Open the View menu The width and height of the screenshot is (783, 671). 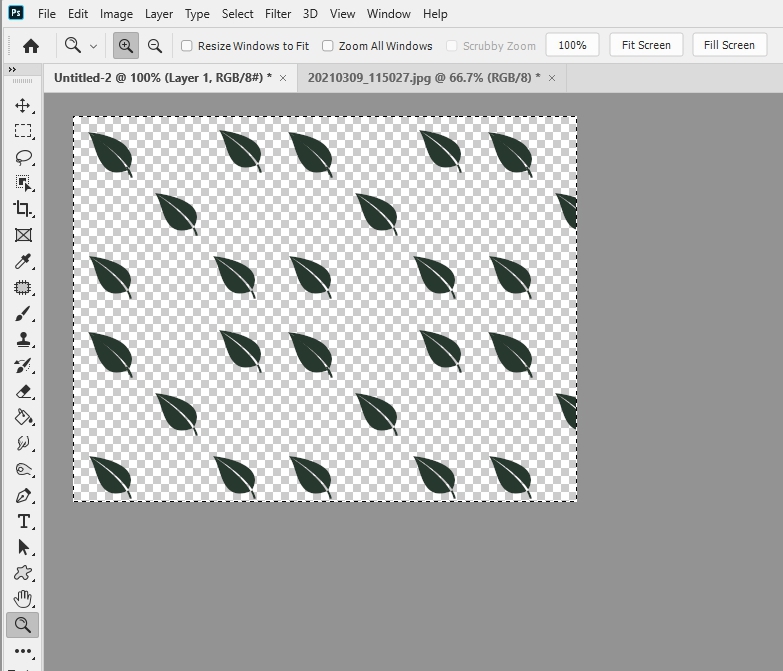[x=342, y=14]
